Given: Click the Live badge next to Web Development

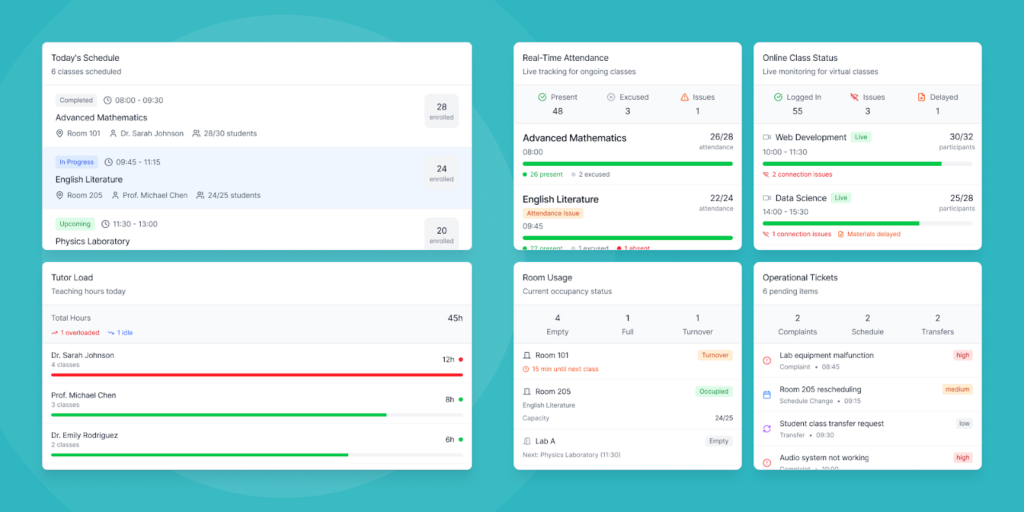Looking at the screenshot, I should pos(861,137).
